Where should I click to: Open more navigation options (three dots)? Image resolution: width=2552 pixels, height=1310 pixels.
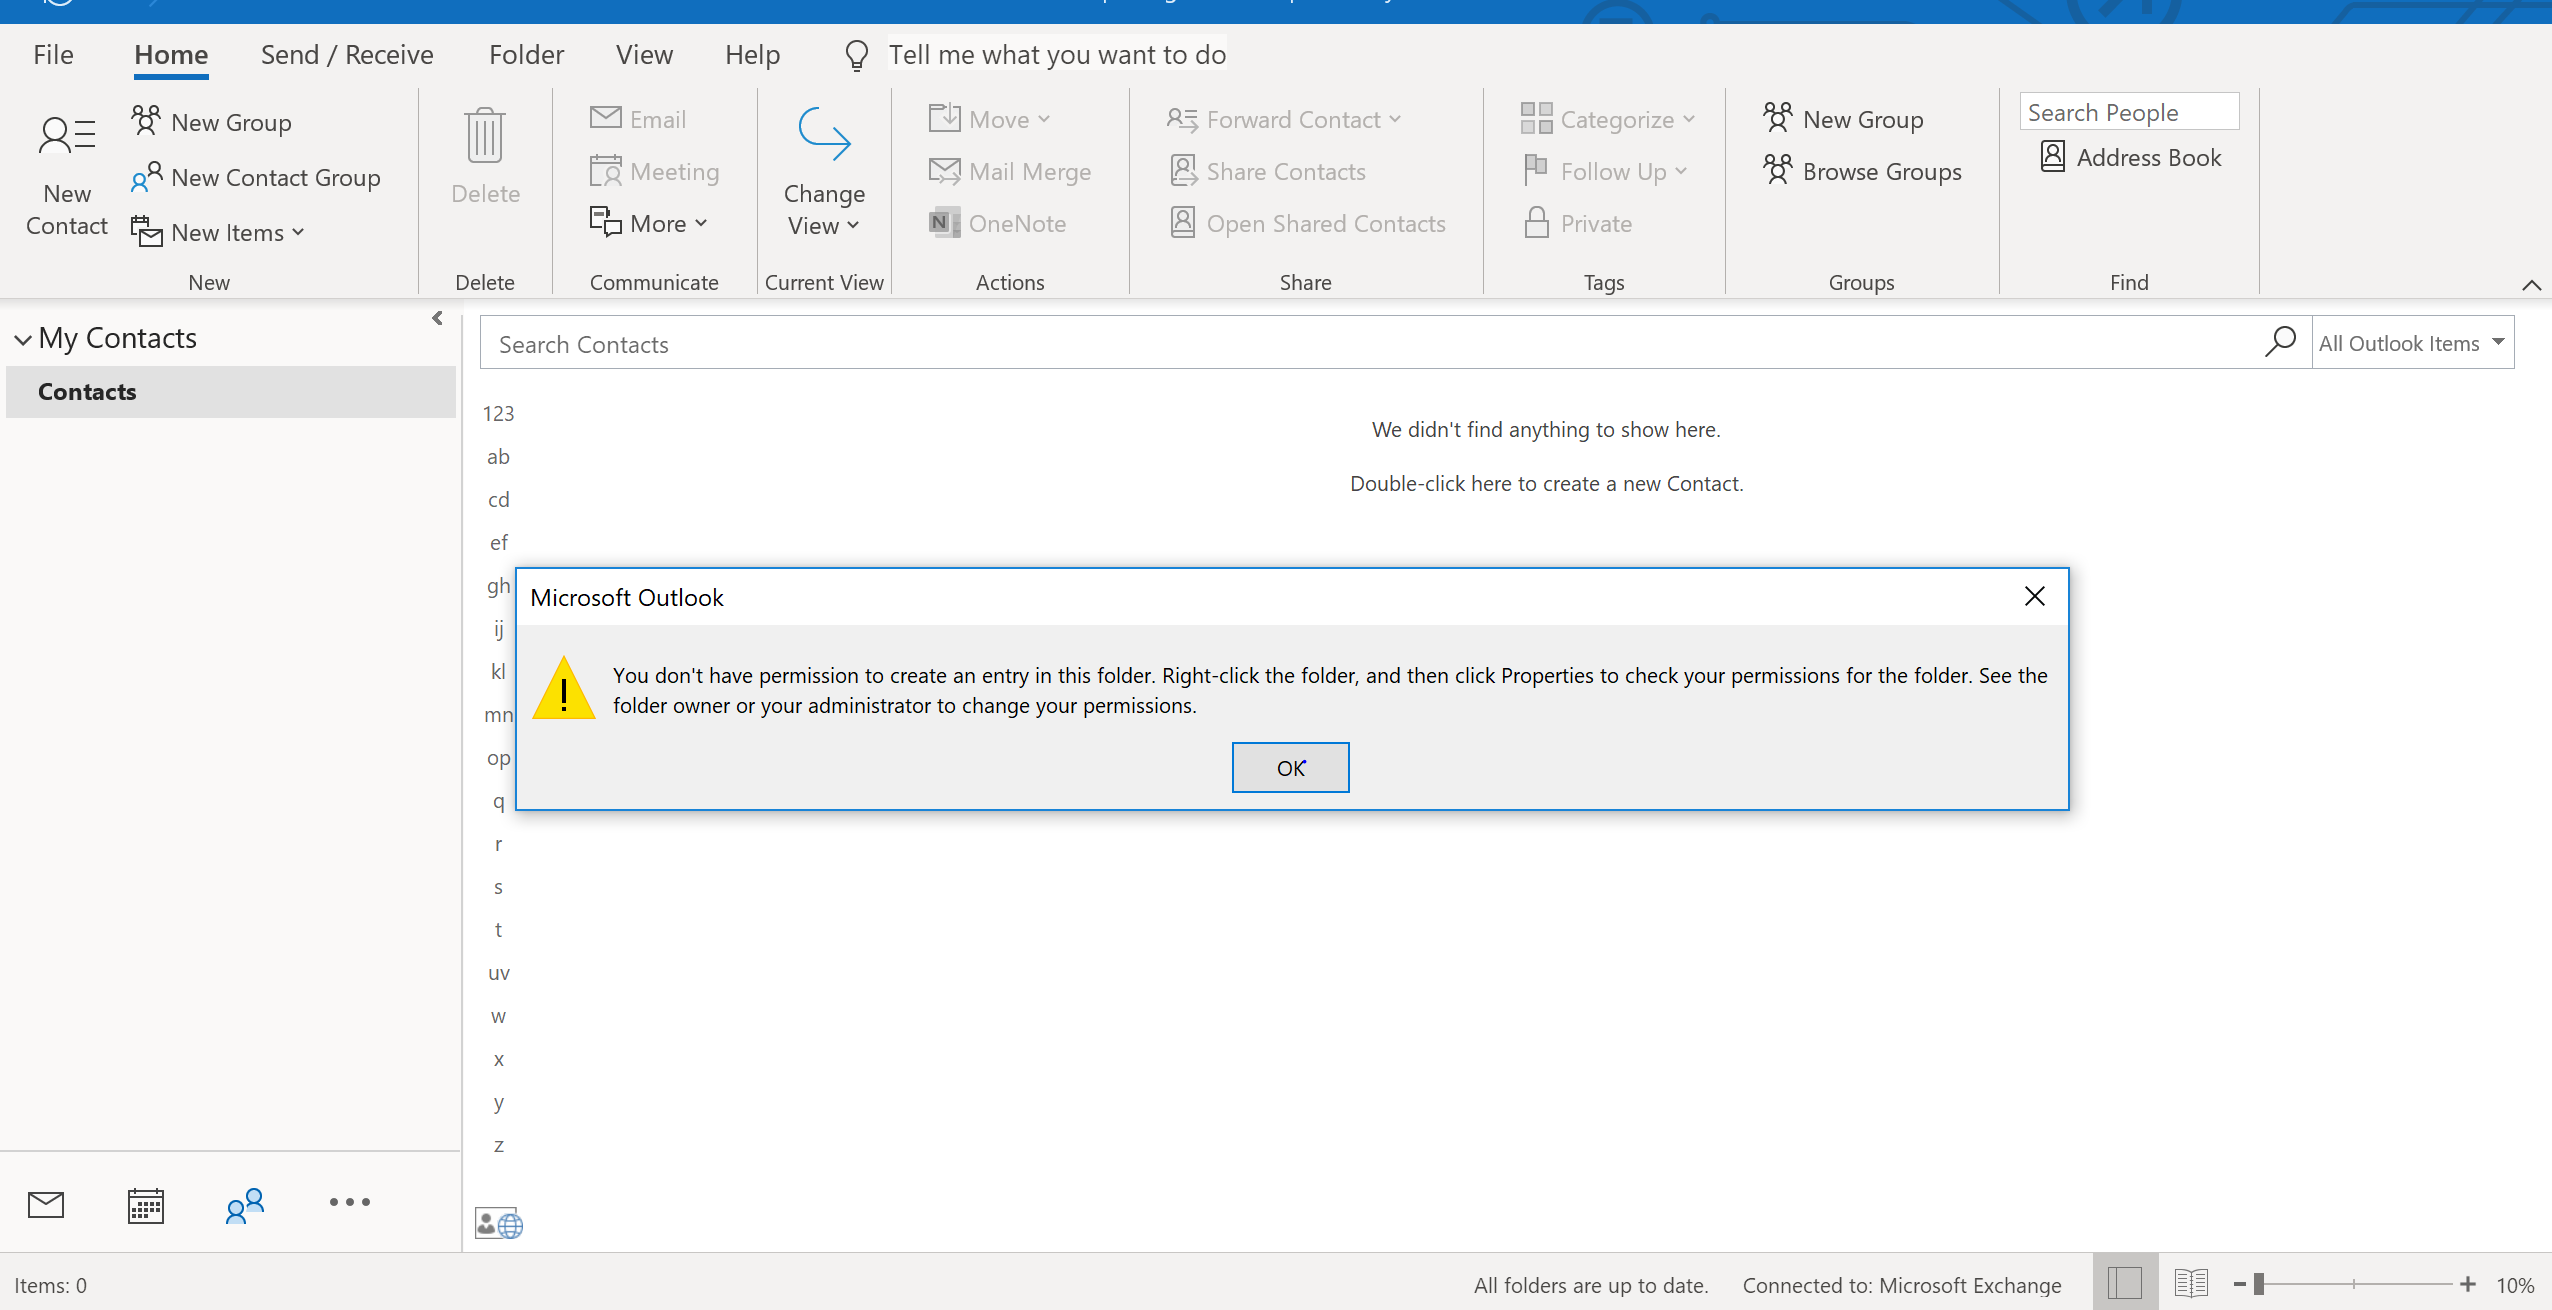coord(350,1202)
